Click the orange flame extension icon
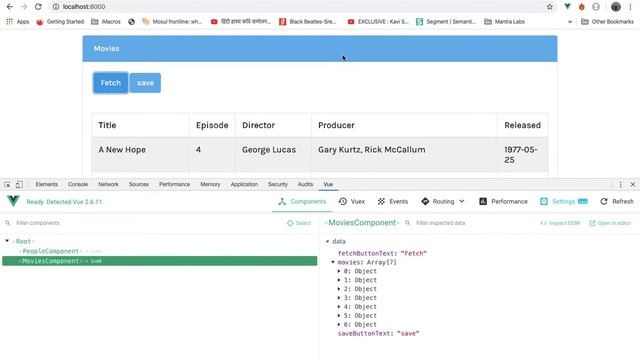640x360 pixels. [582, 7]
